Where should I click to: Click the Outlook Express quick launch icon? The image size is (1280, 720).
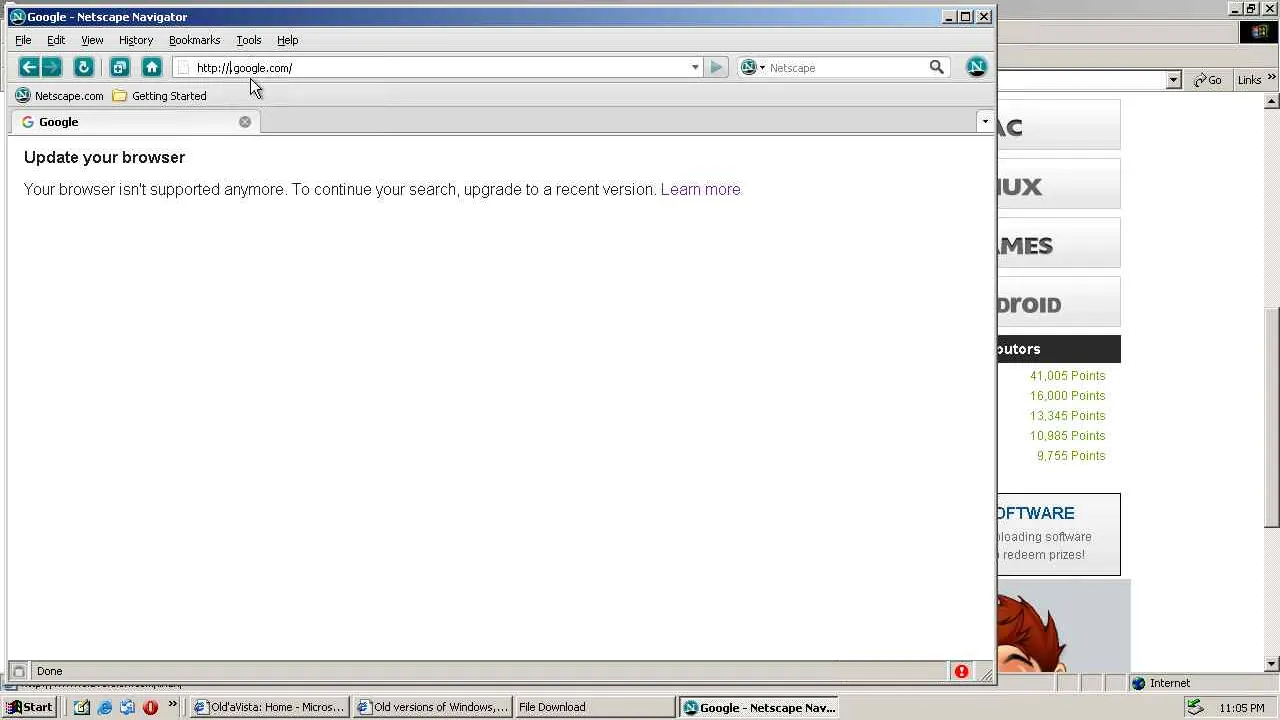click(127, 707)
